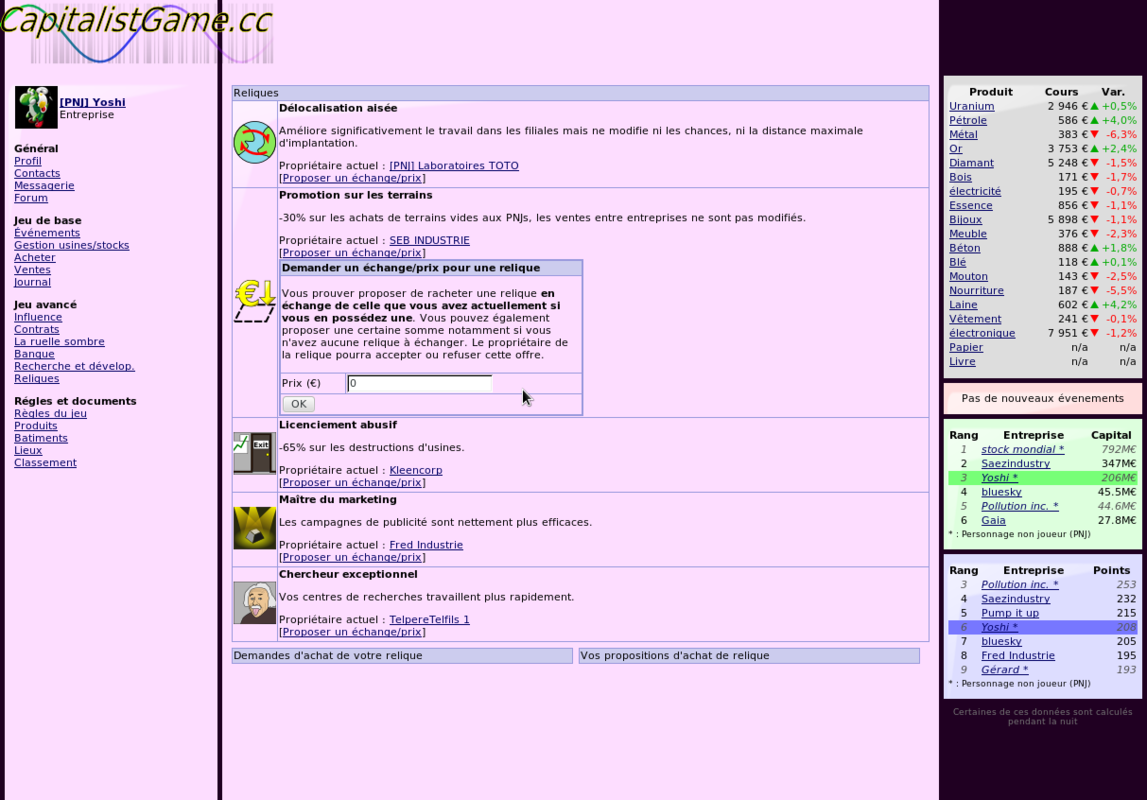Open the Batiments link
The width and height of the screenshot is (1147, 800).
coord(41,438)
